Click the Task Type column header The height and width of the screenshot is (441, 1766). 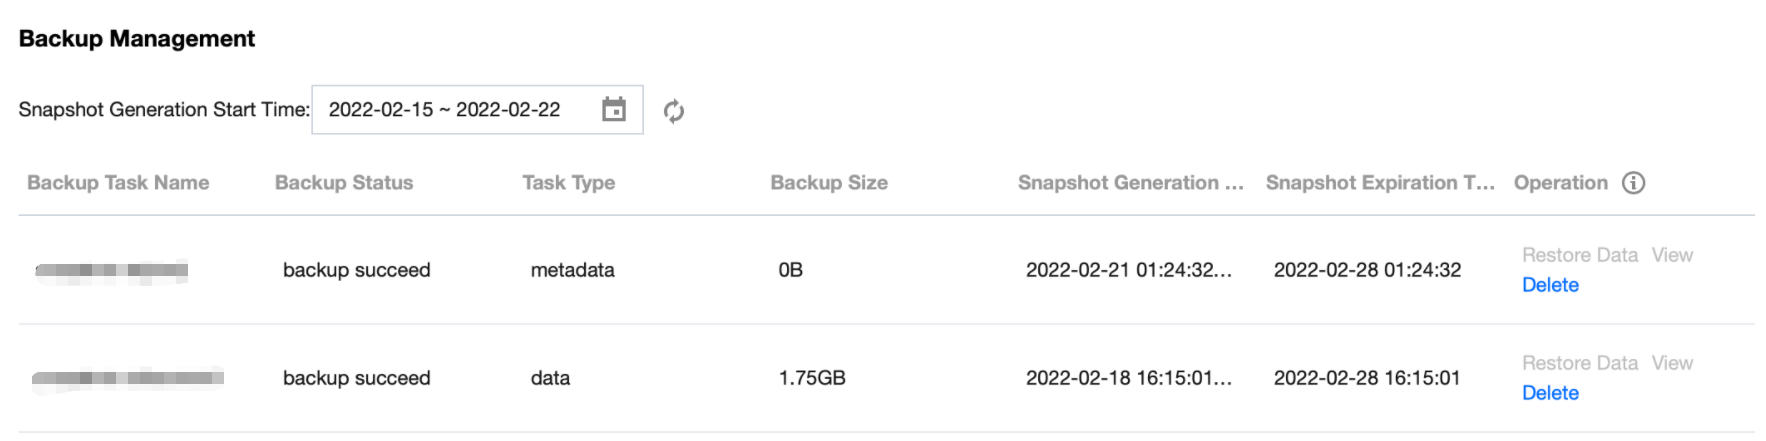[568, 183]
